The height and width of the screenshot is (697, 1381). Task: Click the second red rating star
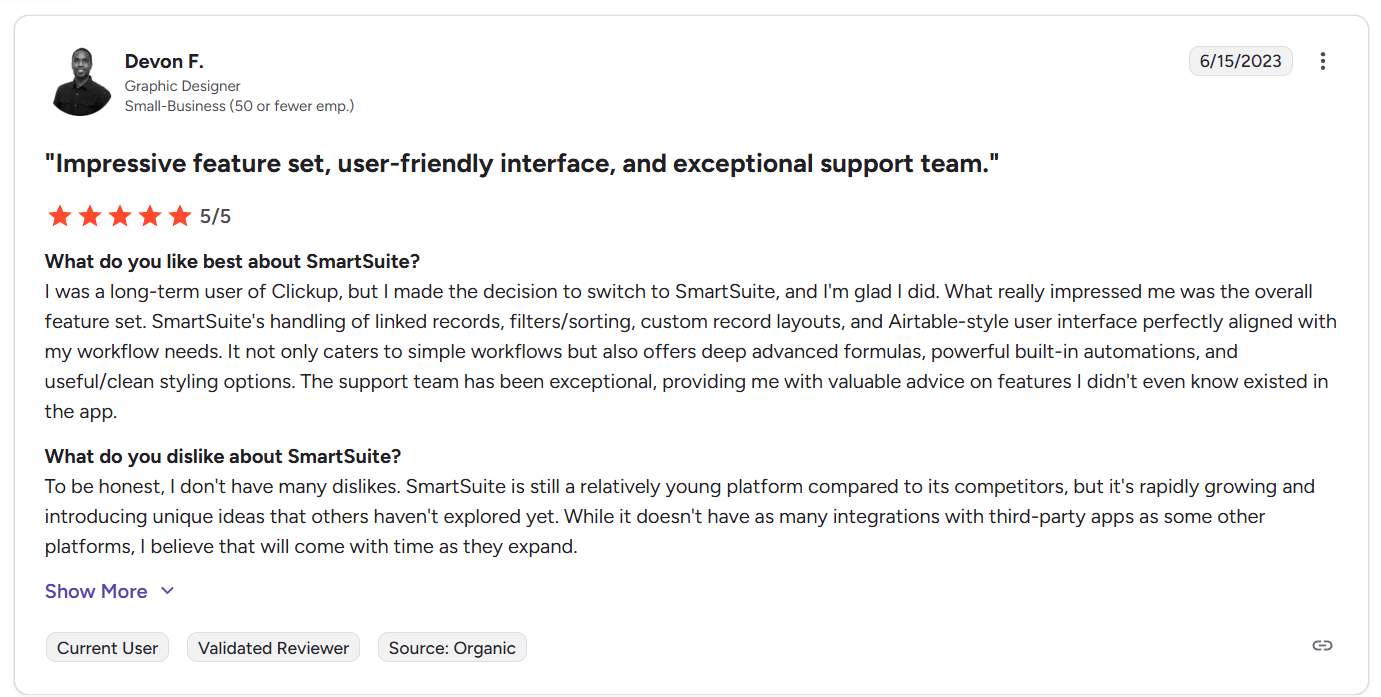click(x=90, y=216)
